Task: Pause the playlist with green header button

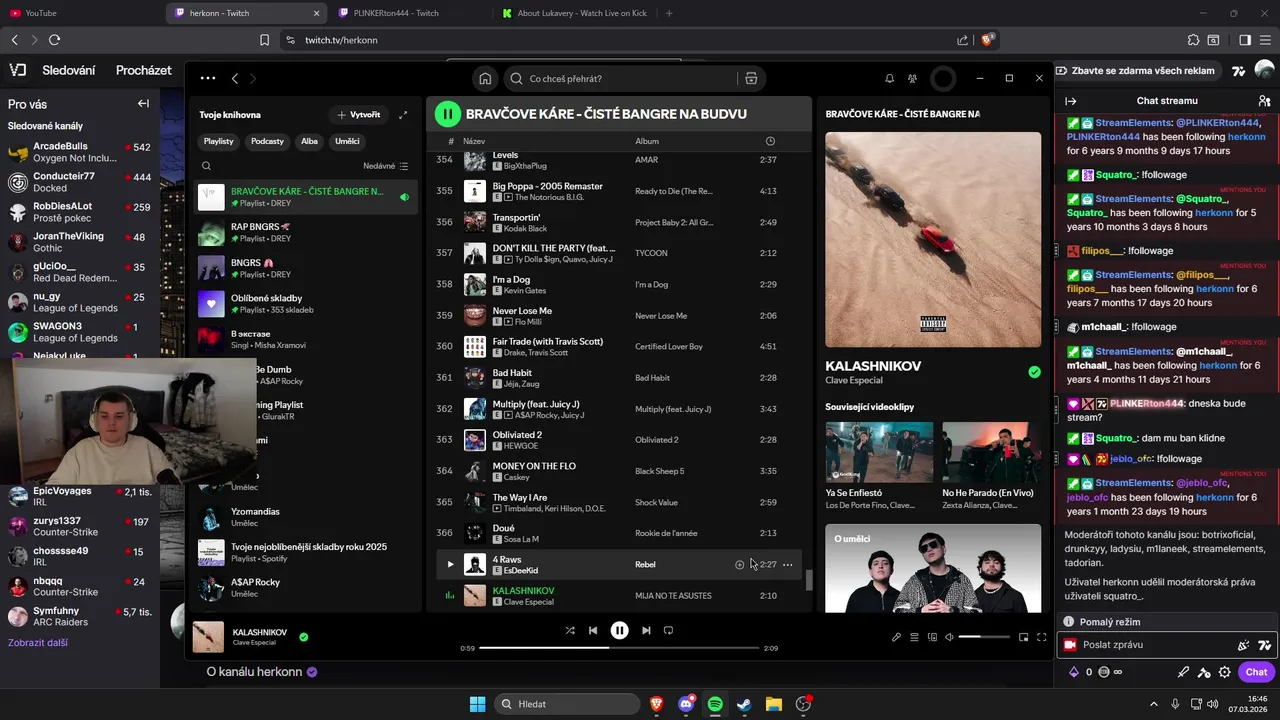Action: click(x=447, y=114)
